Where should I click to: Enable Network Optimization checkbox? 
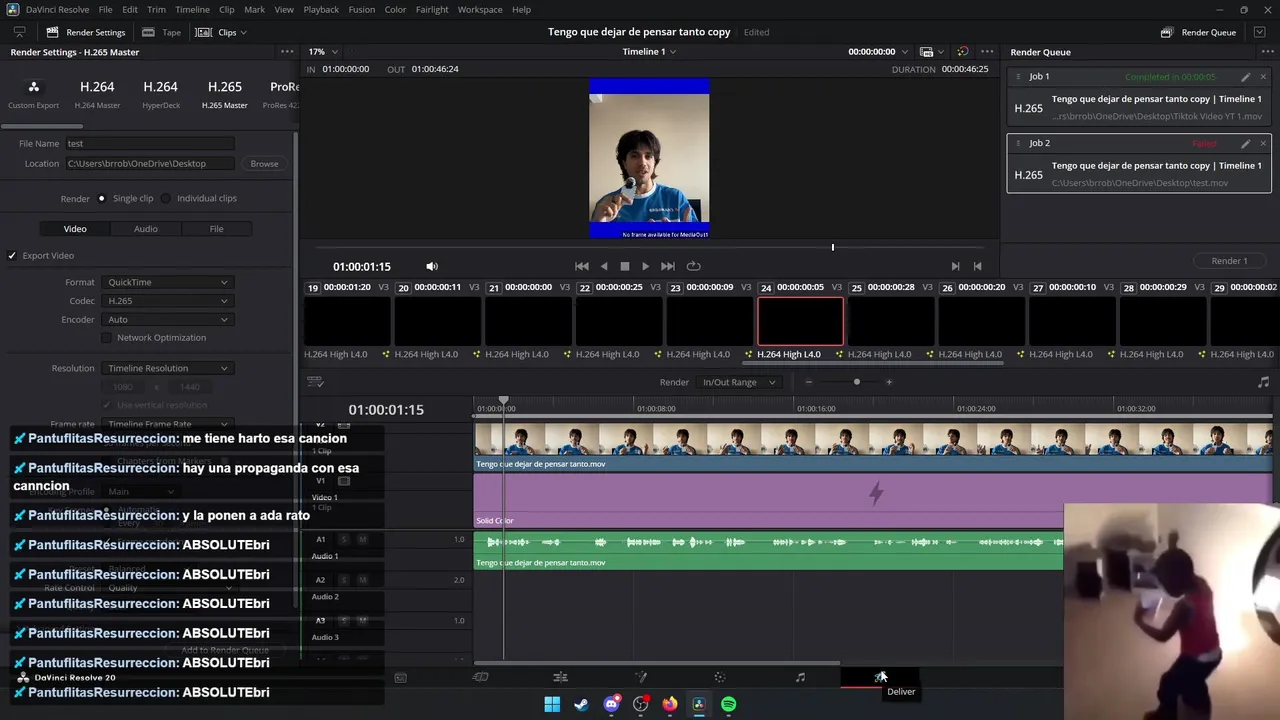pyautogui.click(x=107, y=338)
